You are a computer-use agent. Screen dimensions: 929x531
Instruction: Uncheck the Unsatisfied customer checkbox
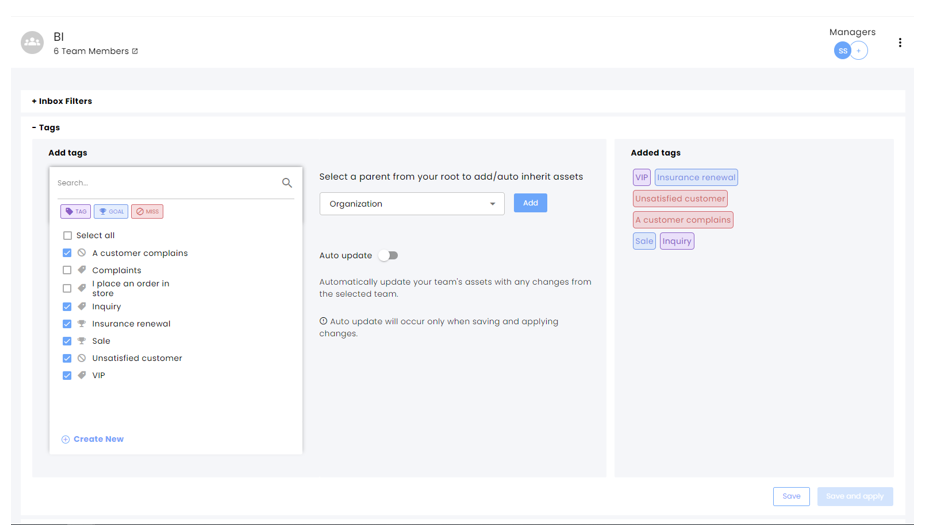tap(67, 358)
